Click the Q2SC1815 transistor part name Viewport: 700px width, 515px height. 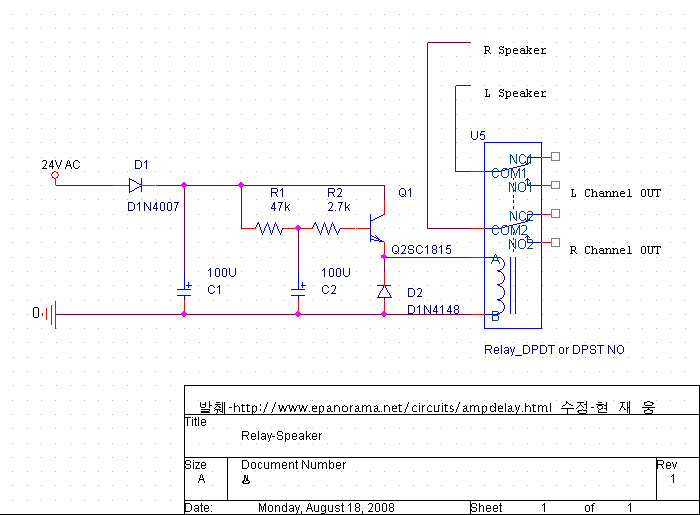pyautogui.click(x=421, y=249)
